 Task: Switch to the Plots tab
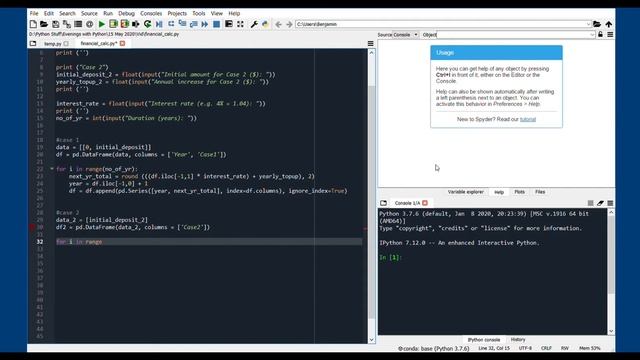519,192
